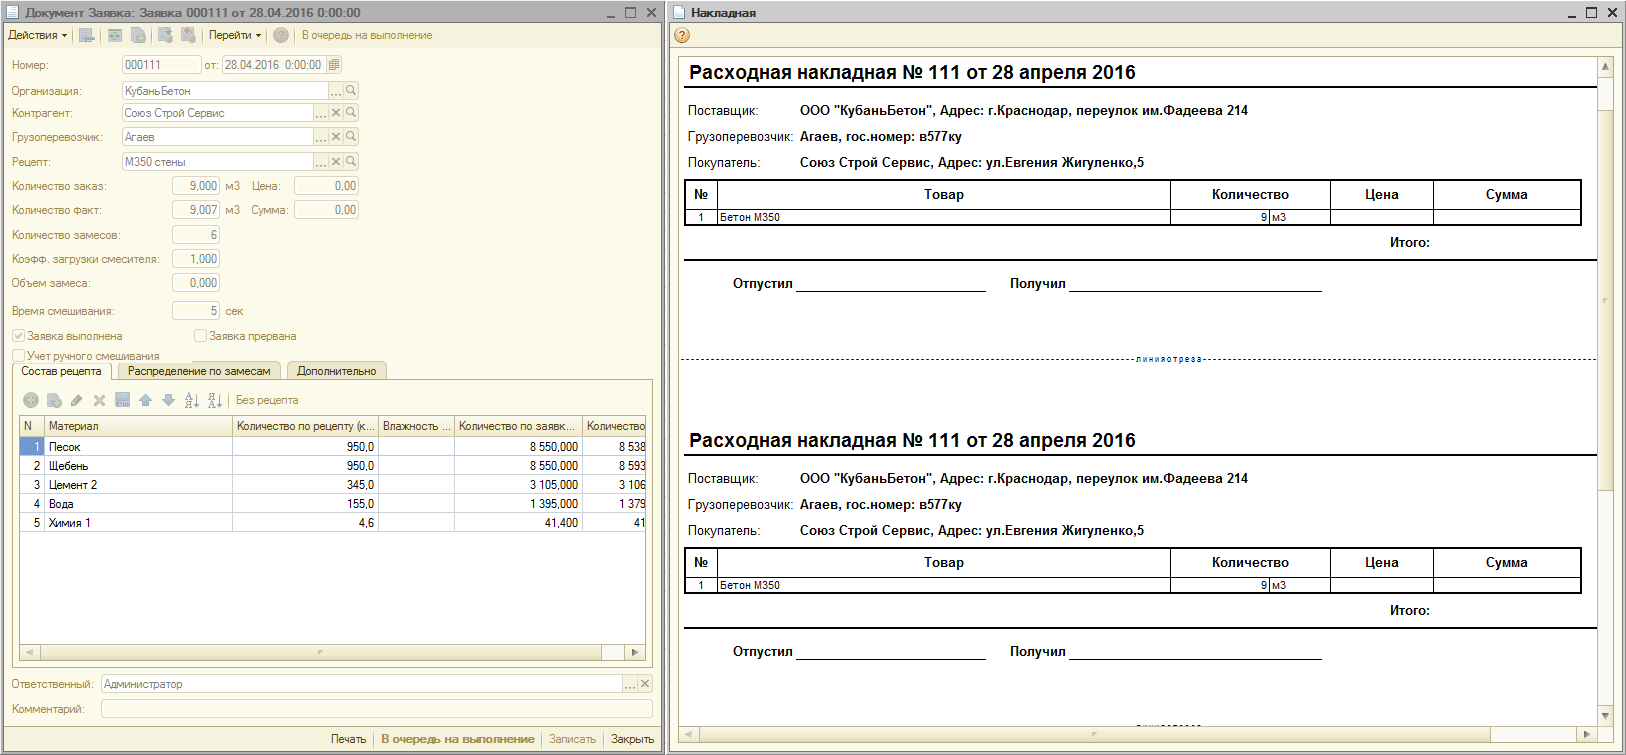
Task: Switch to Распределение по замесам tab
Action: (199, 371)
